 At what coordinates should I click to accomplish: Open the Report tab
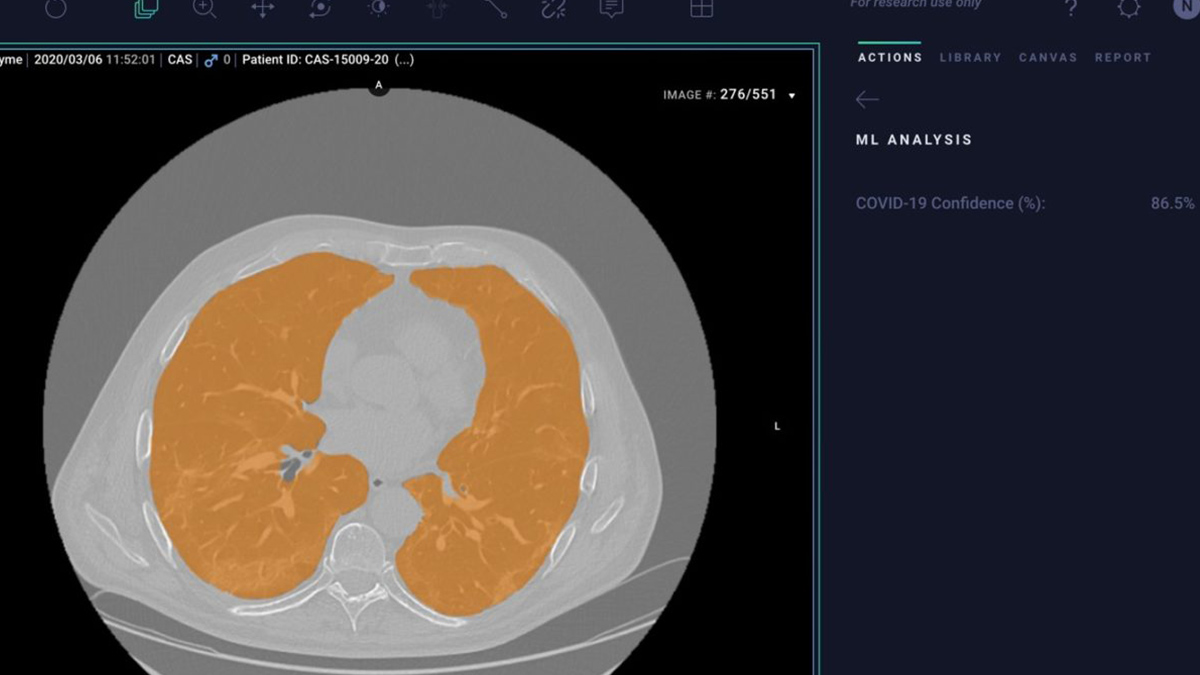(x=1123, y=58)
